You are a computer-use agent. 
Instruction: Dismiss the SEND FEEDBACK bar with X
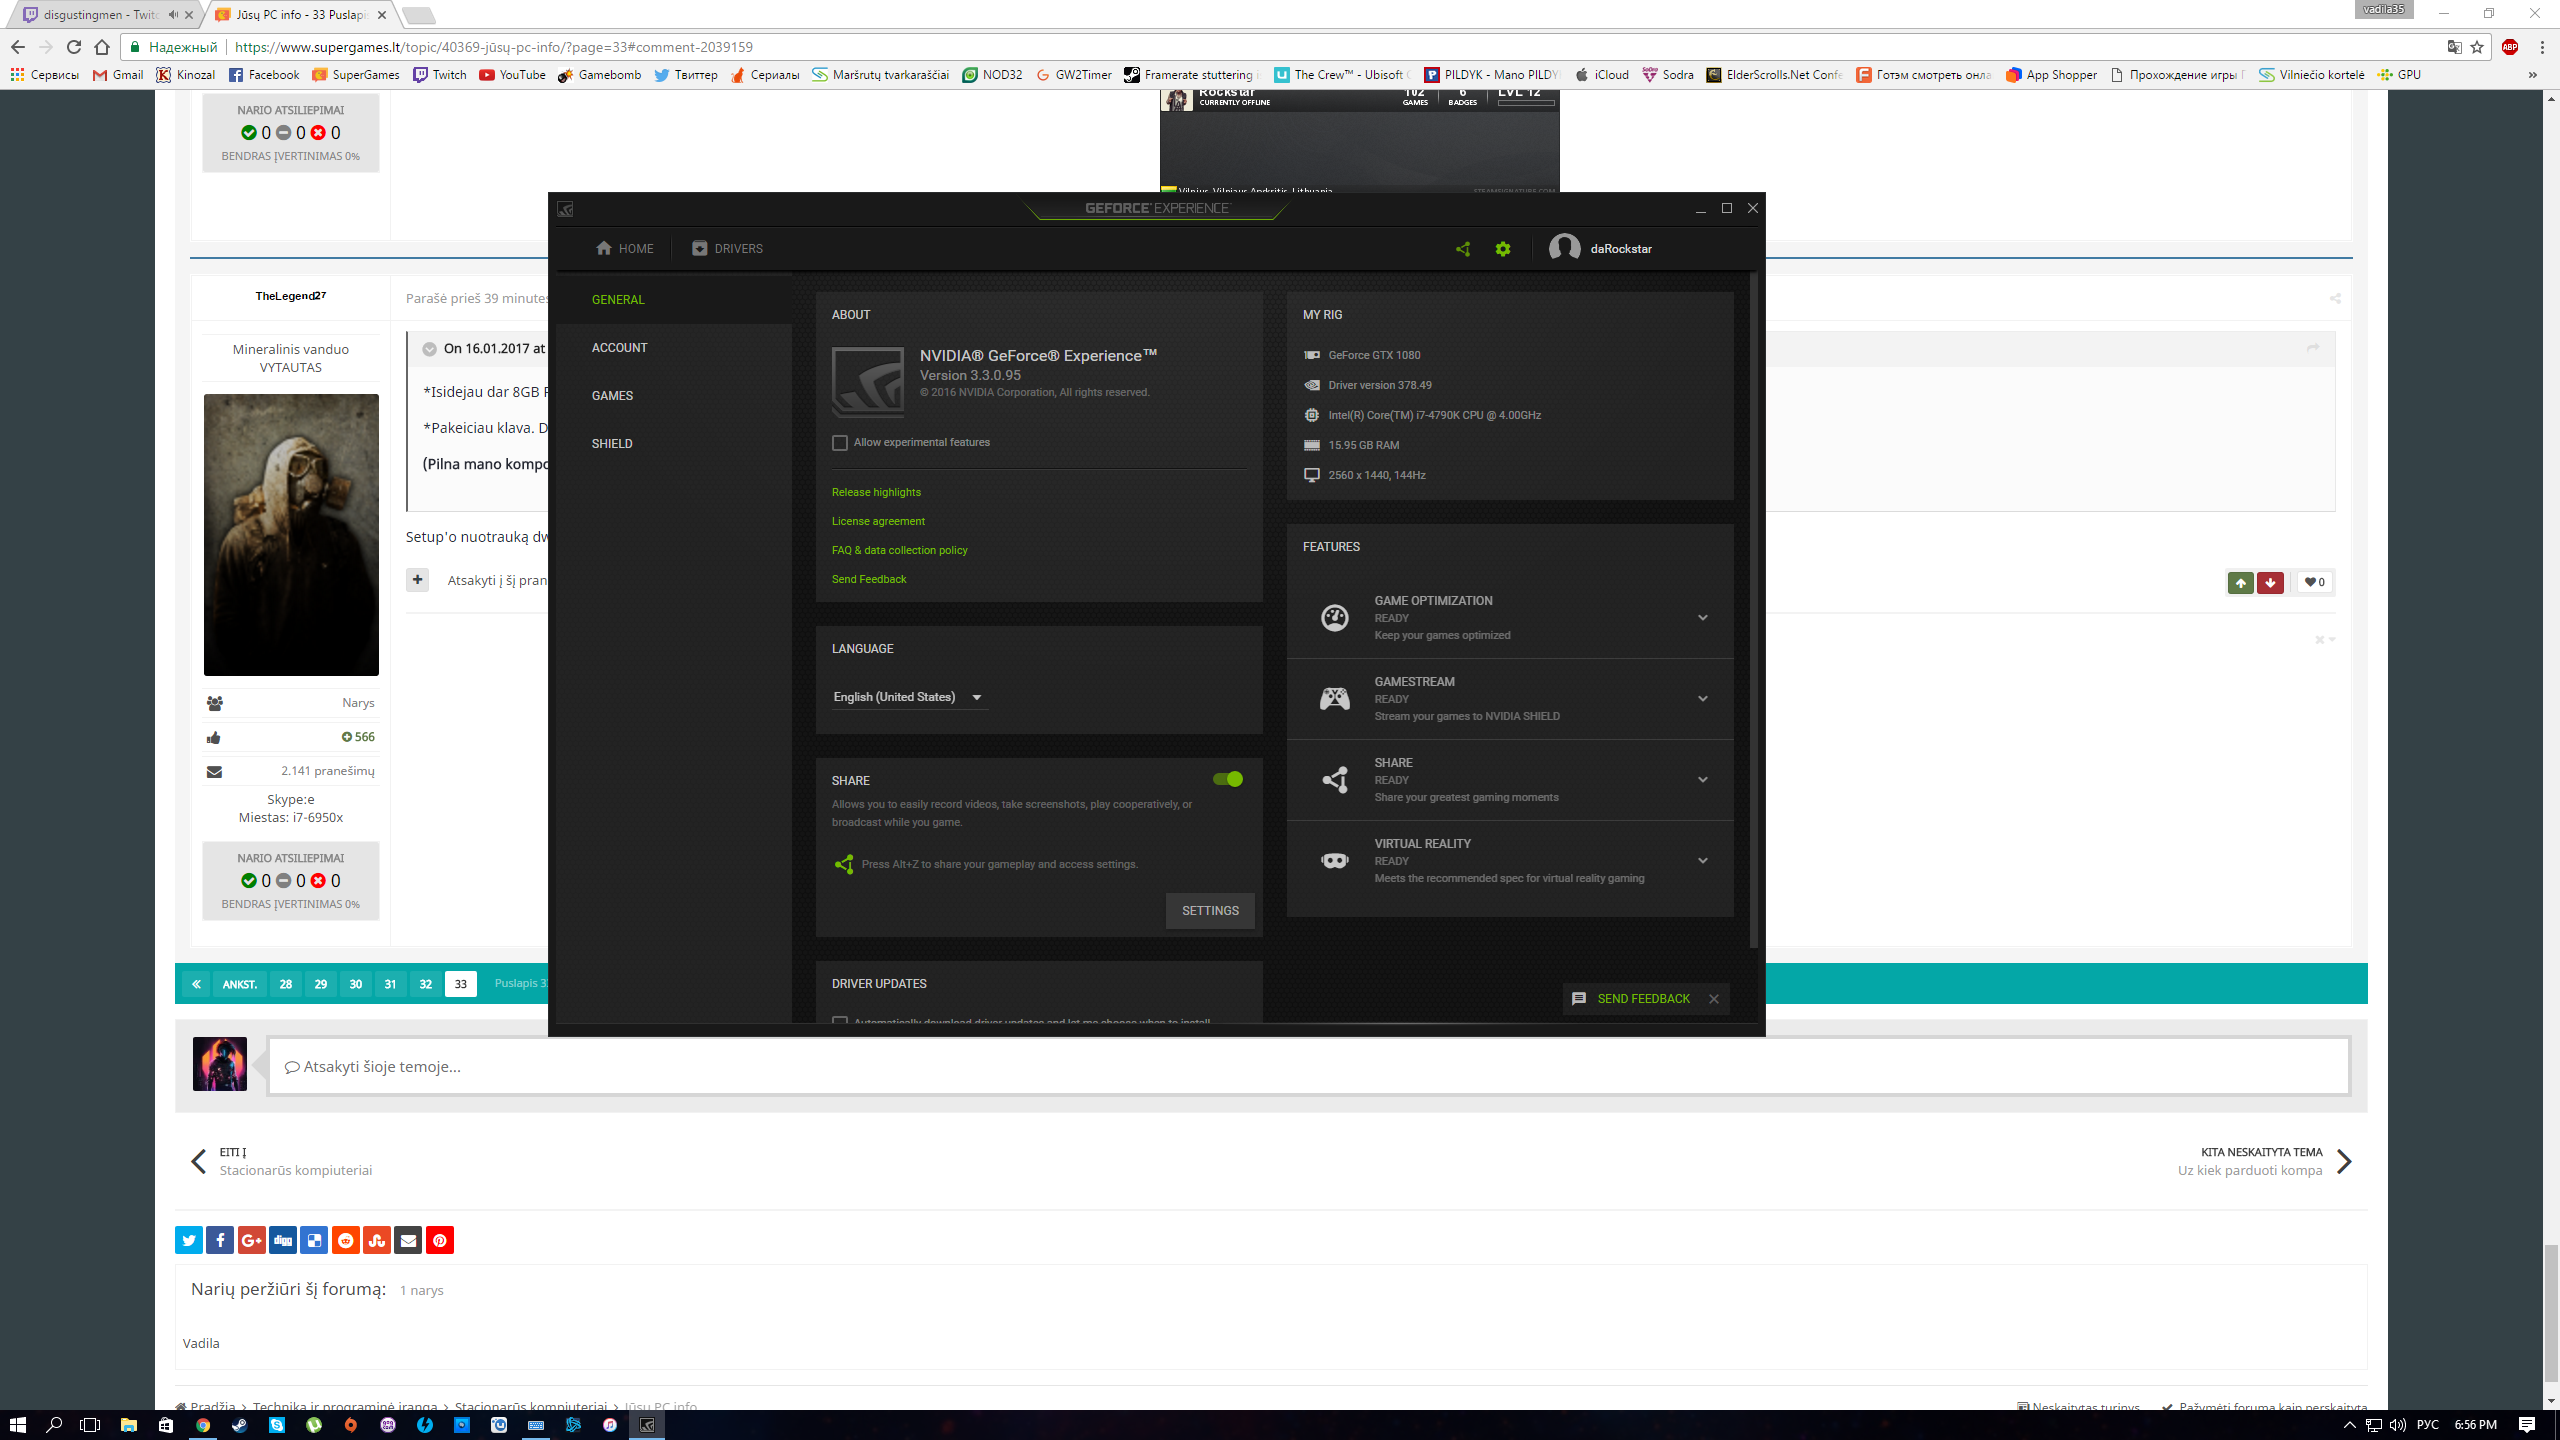(x=1714, y=999)
